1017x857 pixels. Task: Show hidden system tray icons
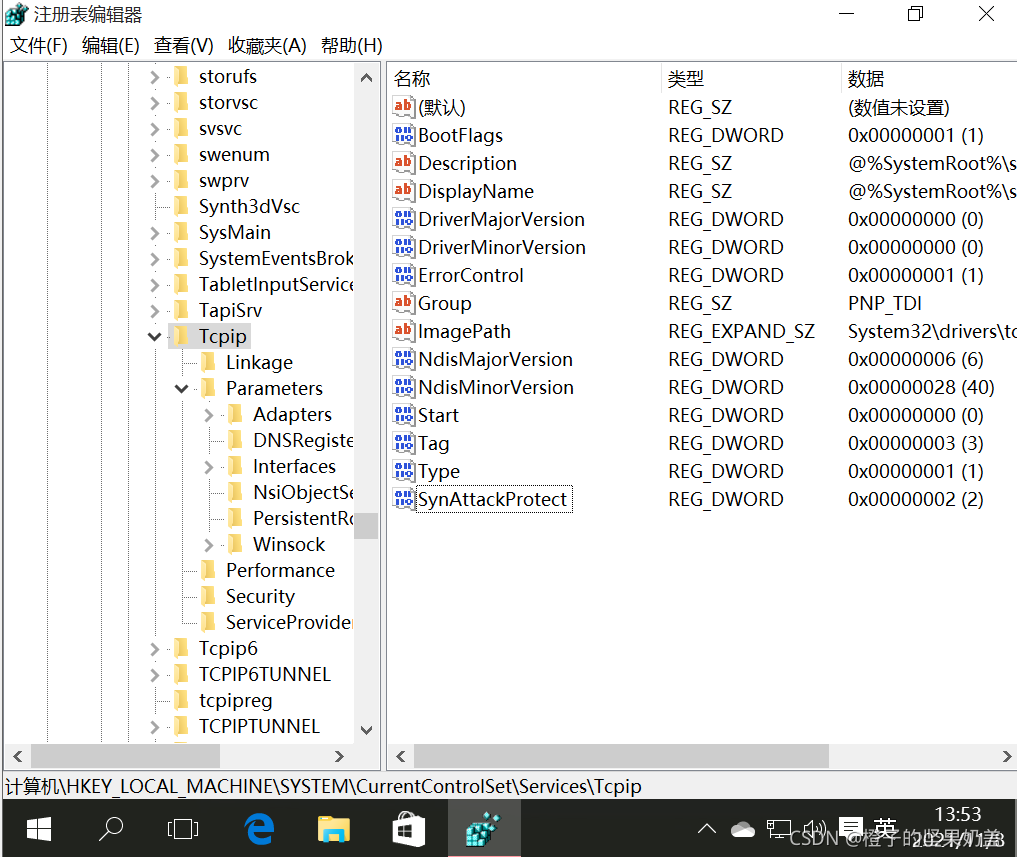pos(706,828)
